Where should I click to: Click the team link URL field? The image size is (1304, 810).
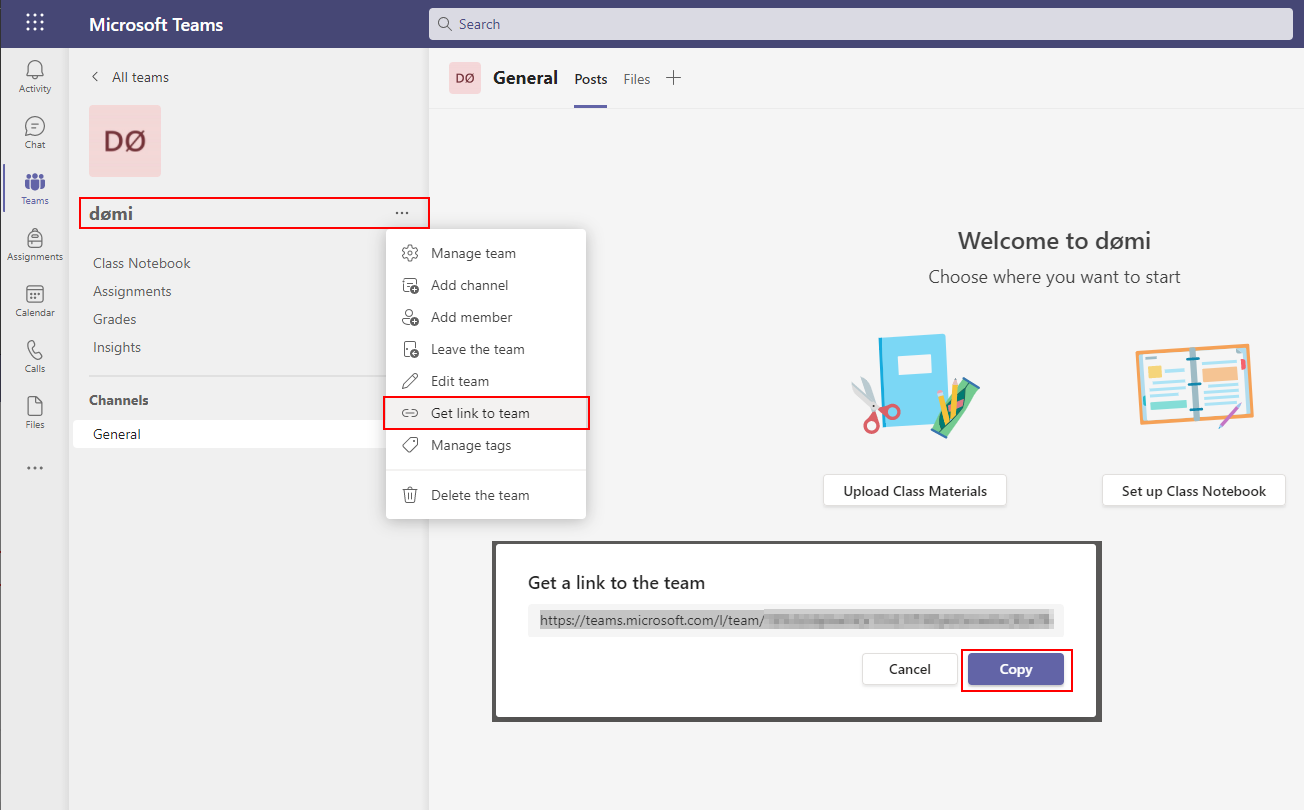pos(796,620)
